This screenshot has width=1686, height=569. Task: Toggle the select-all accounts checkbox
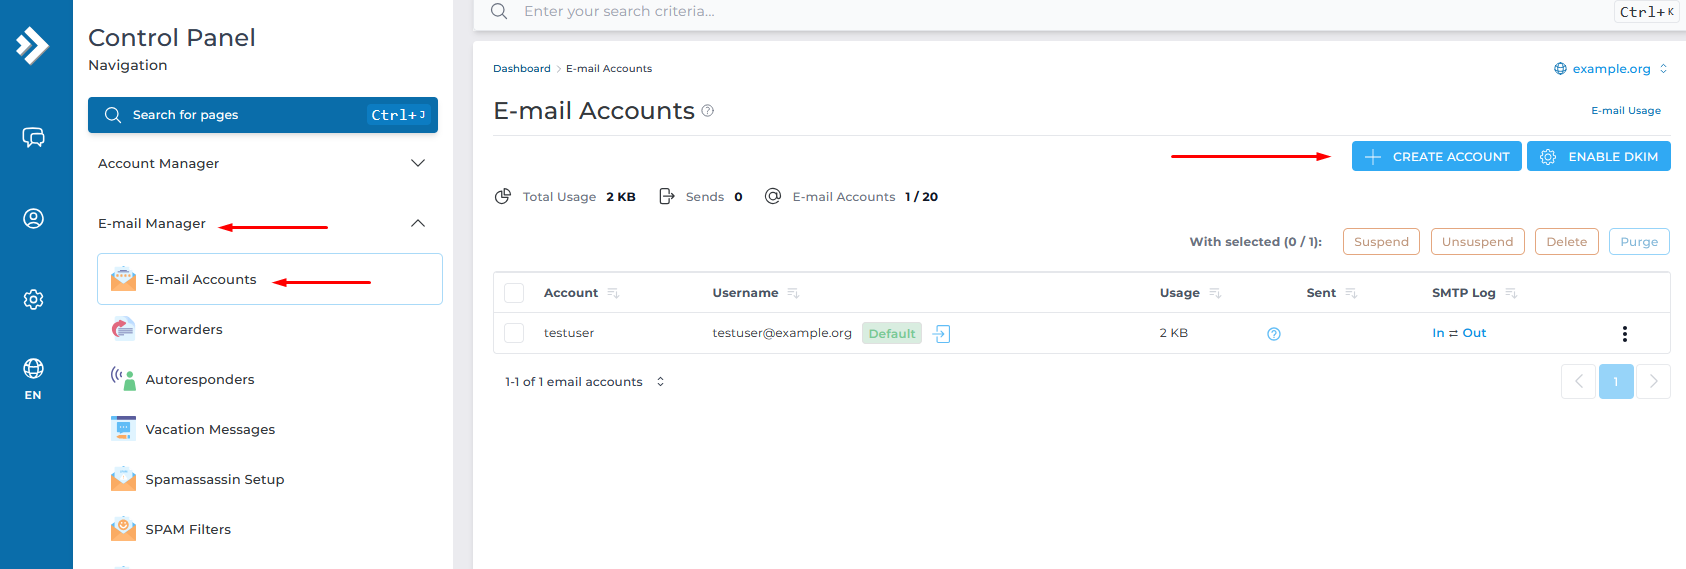click(x=514, y=293)
